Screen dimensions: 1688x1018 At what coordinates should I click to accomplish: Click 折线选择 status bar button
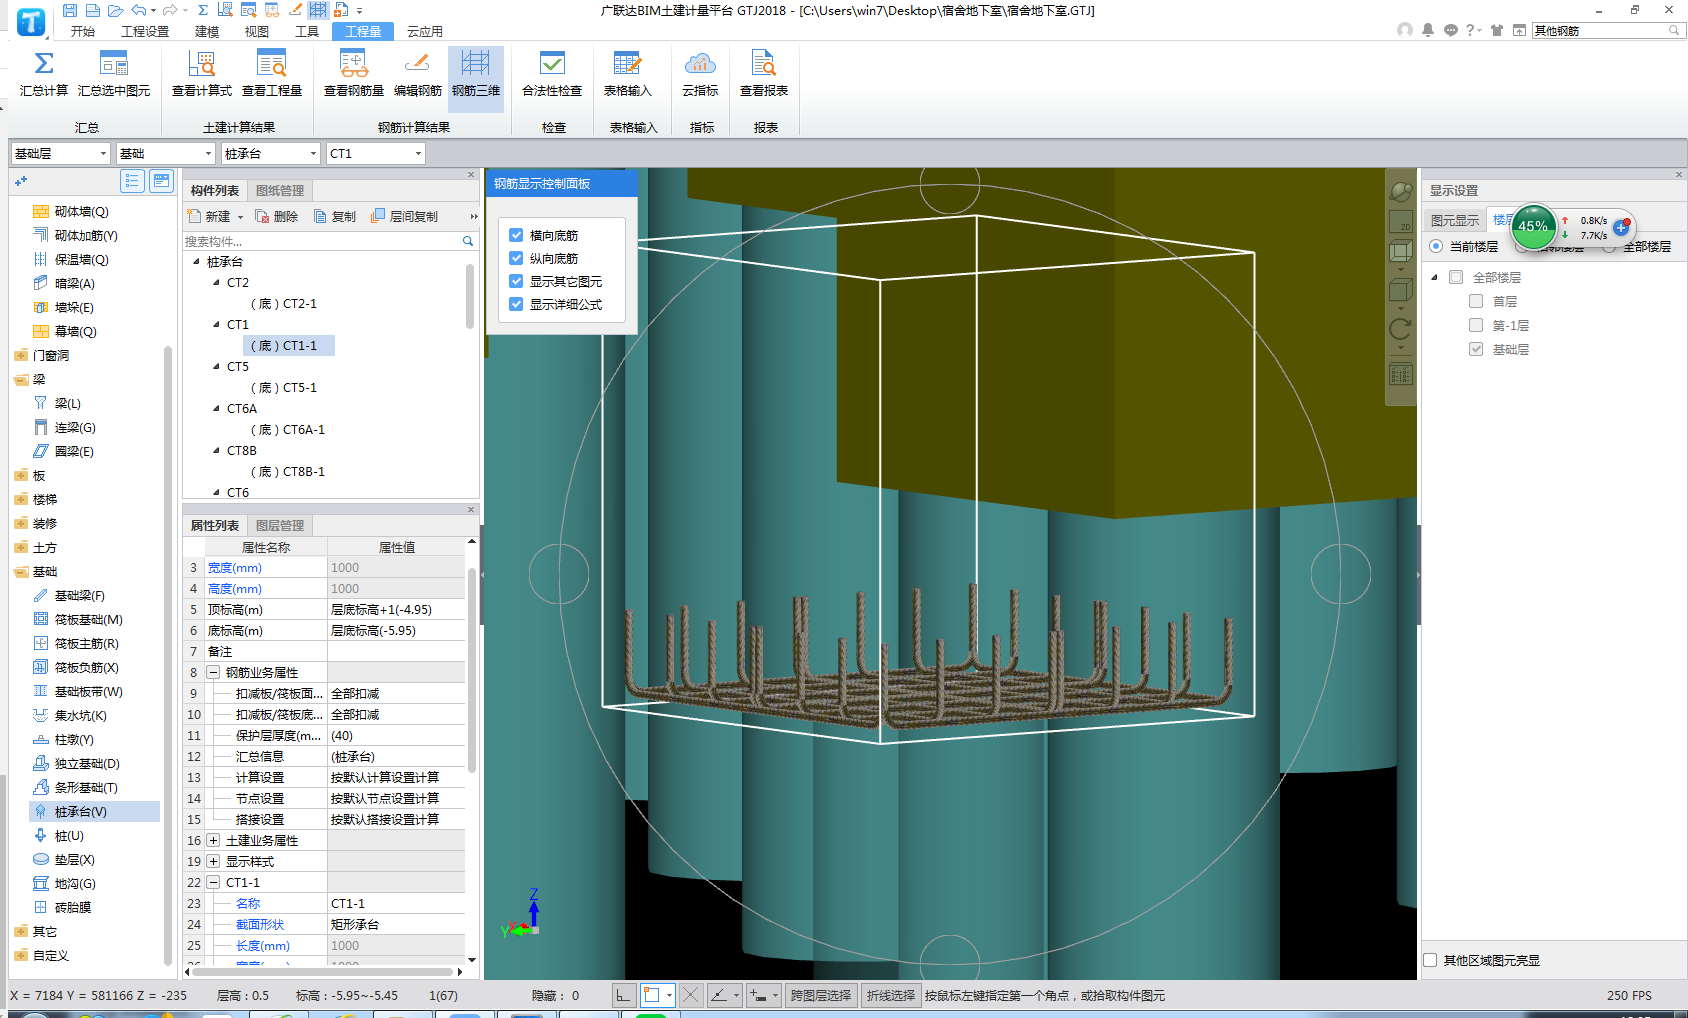[891, 996]
